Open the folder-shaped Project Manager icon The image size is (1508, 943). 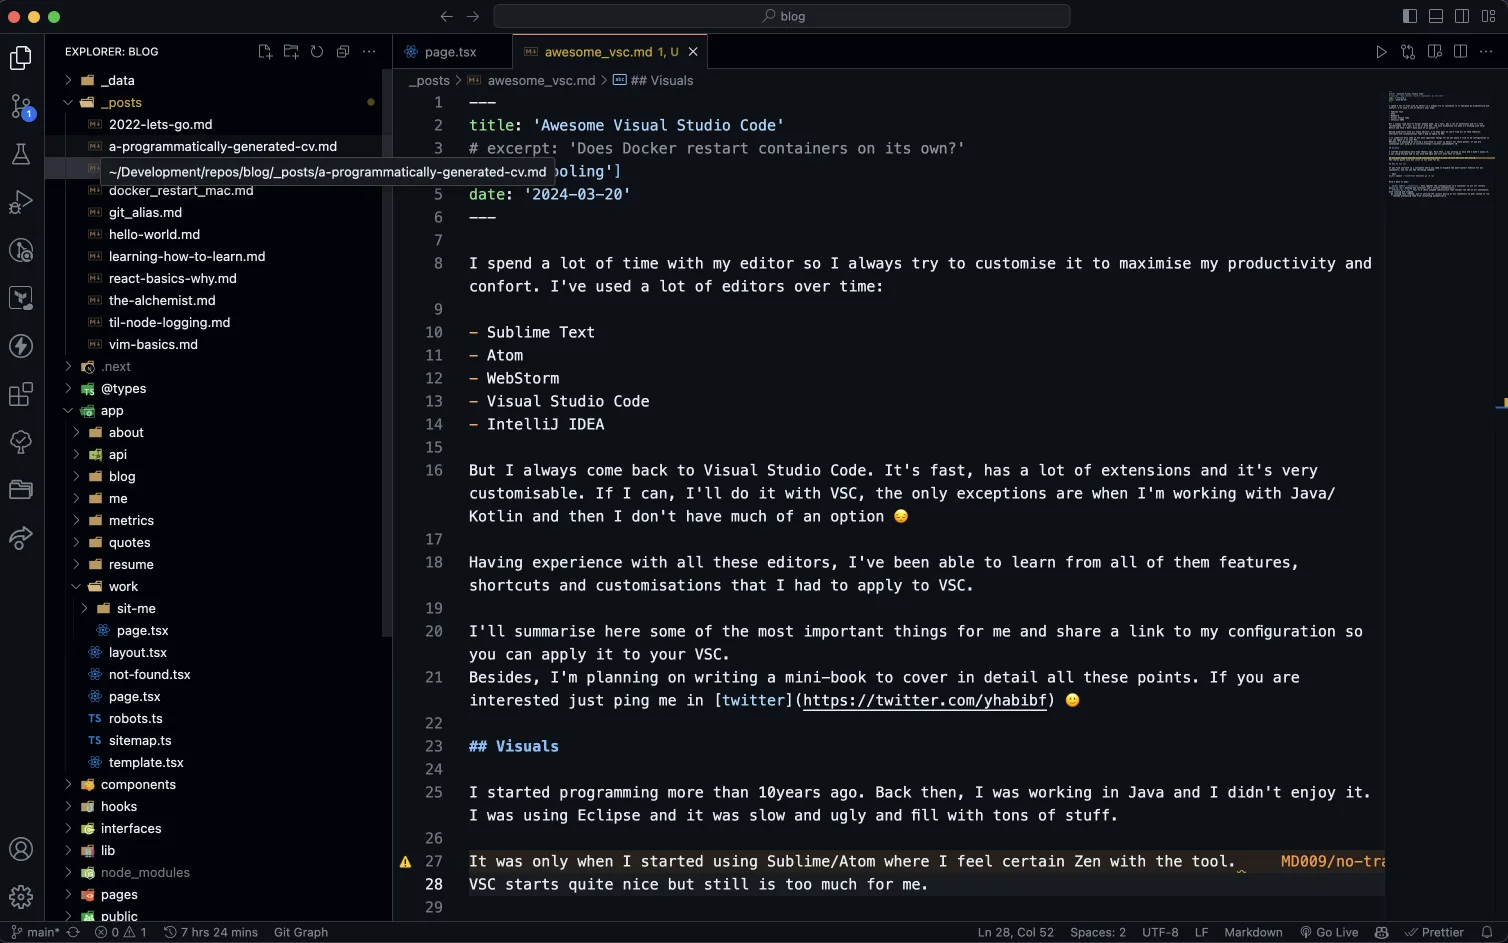coord(21,490)
